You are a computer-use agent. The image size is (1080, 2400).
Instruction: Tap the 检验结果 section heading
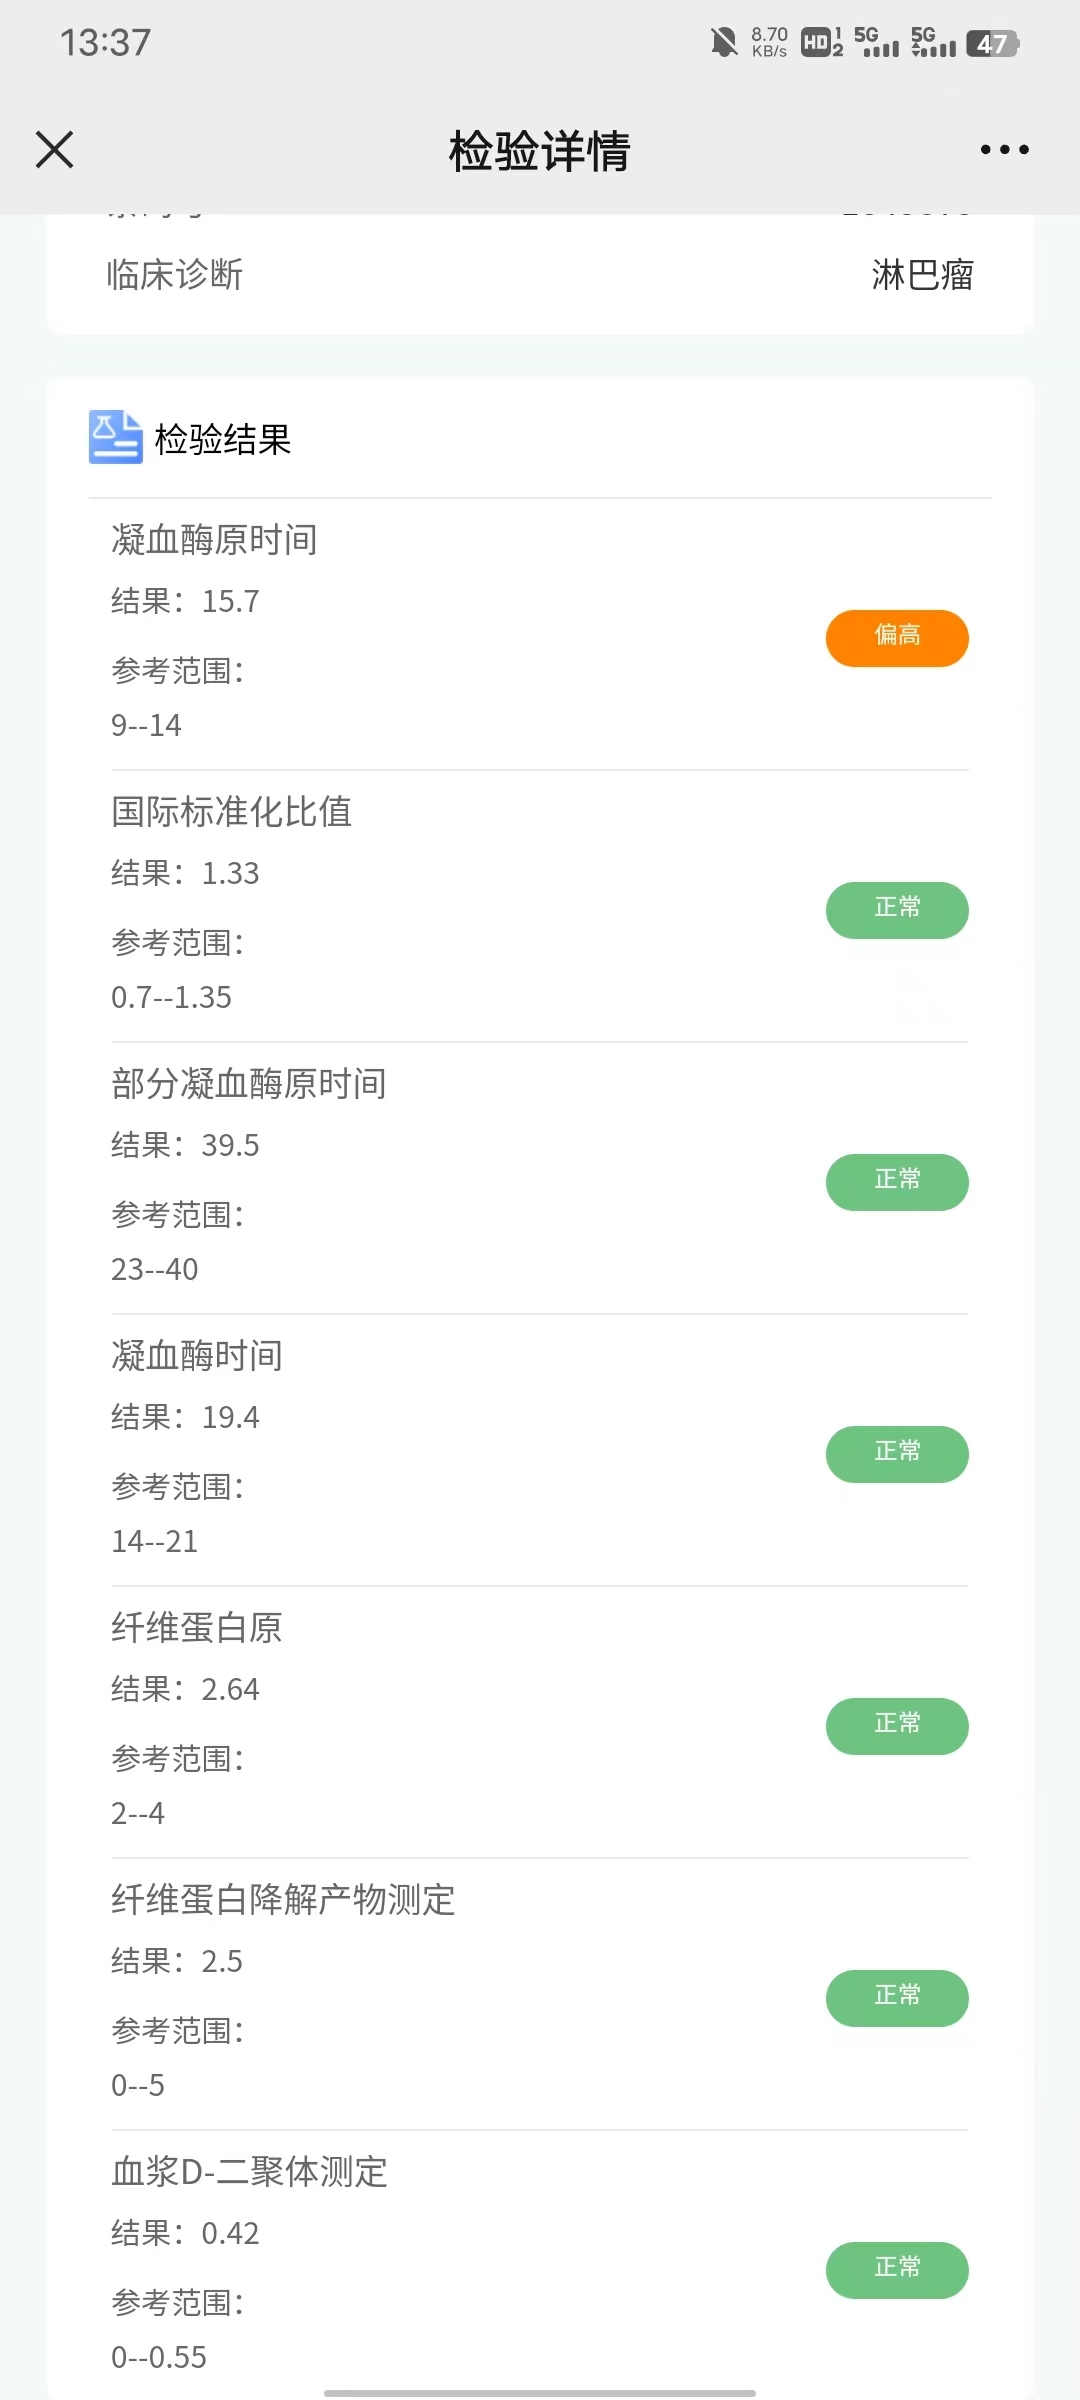point(223,440)
